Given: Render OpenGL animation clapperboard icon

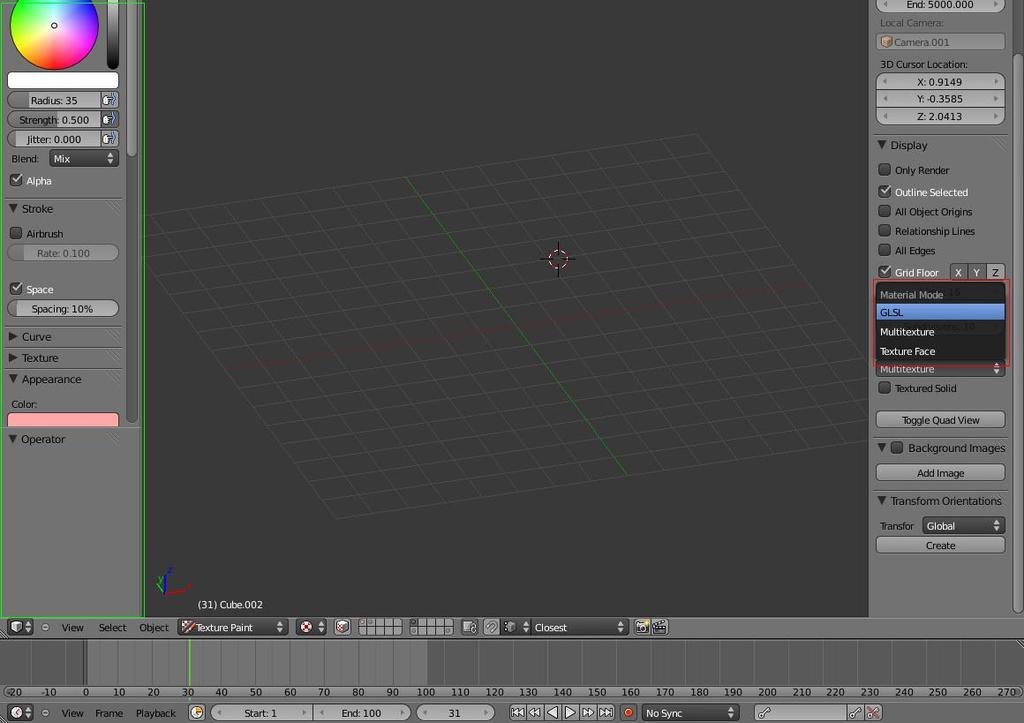Looking at the screenshot, I should point(660,627).
